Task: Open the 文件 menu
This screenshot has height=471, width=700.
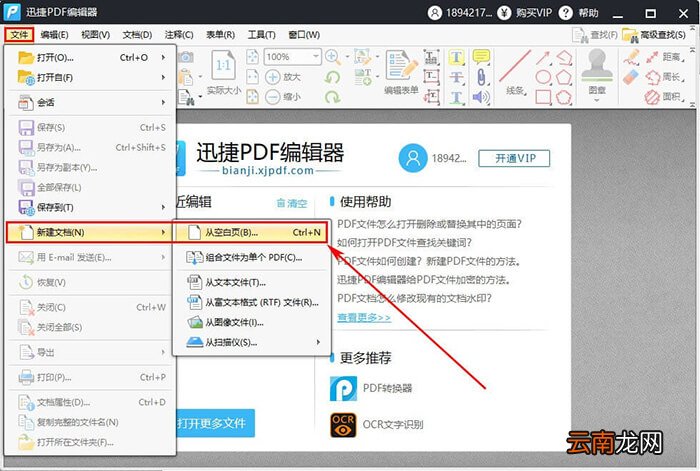Action: point(19,35)
